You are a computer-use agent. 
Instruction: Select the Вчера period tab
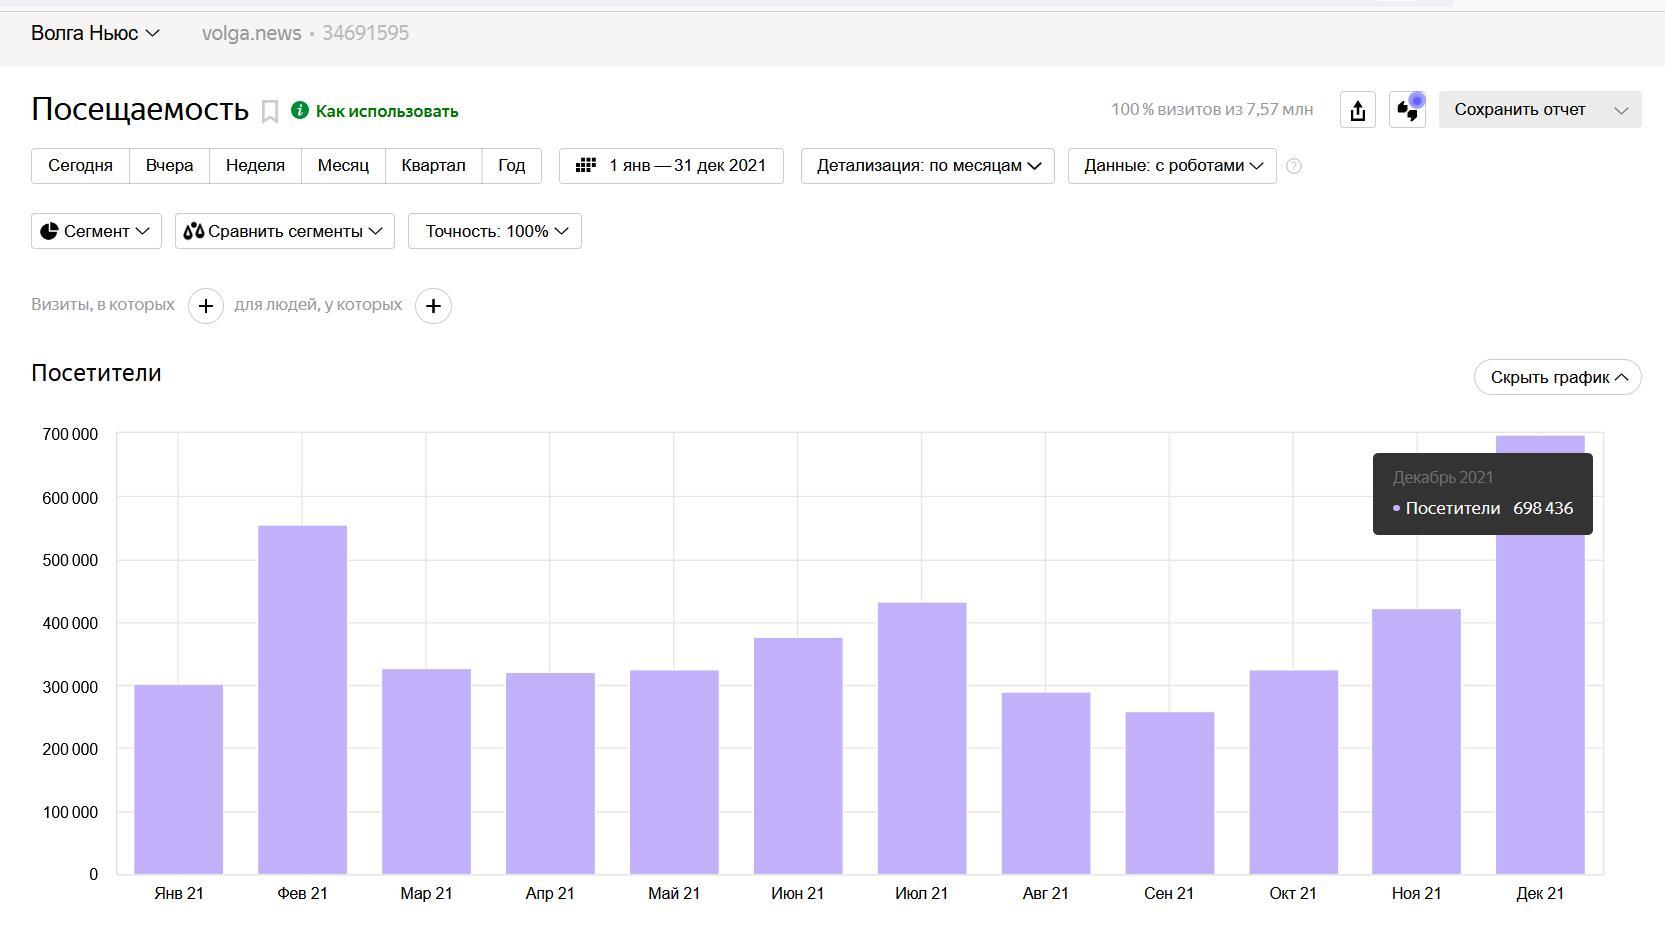169,166
